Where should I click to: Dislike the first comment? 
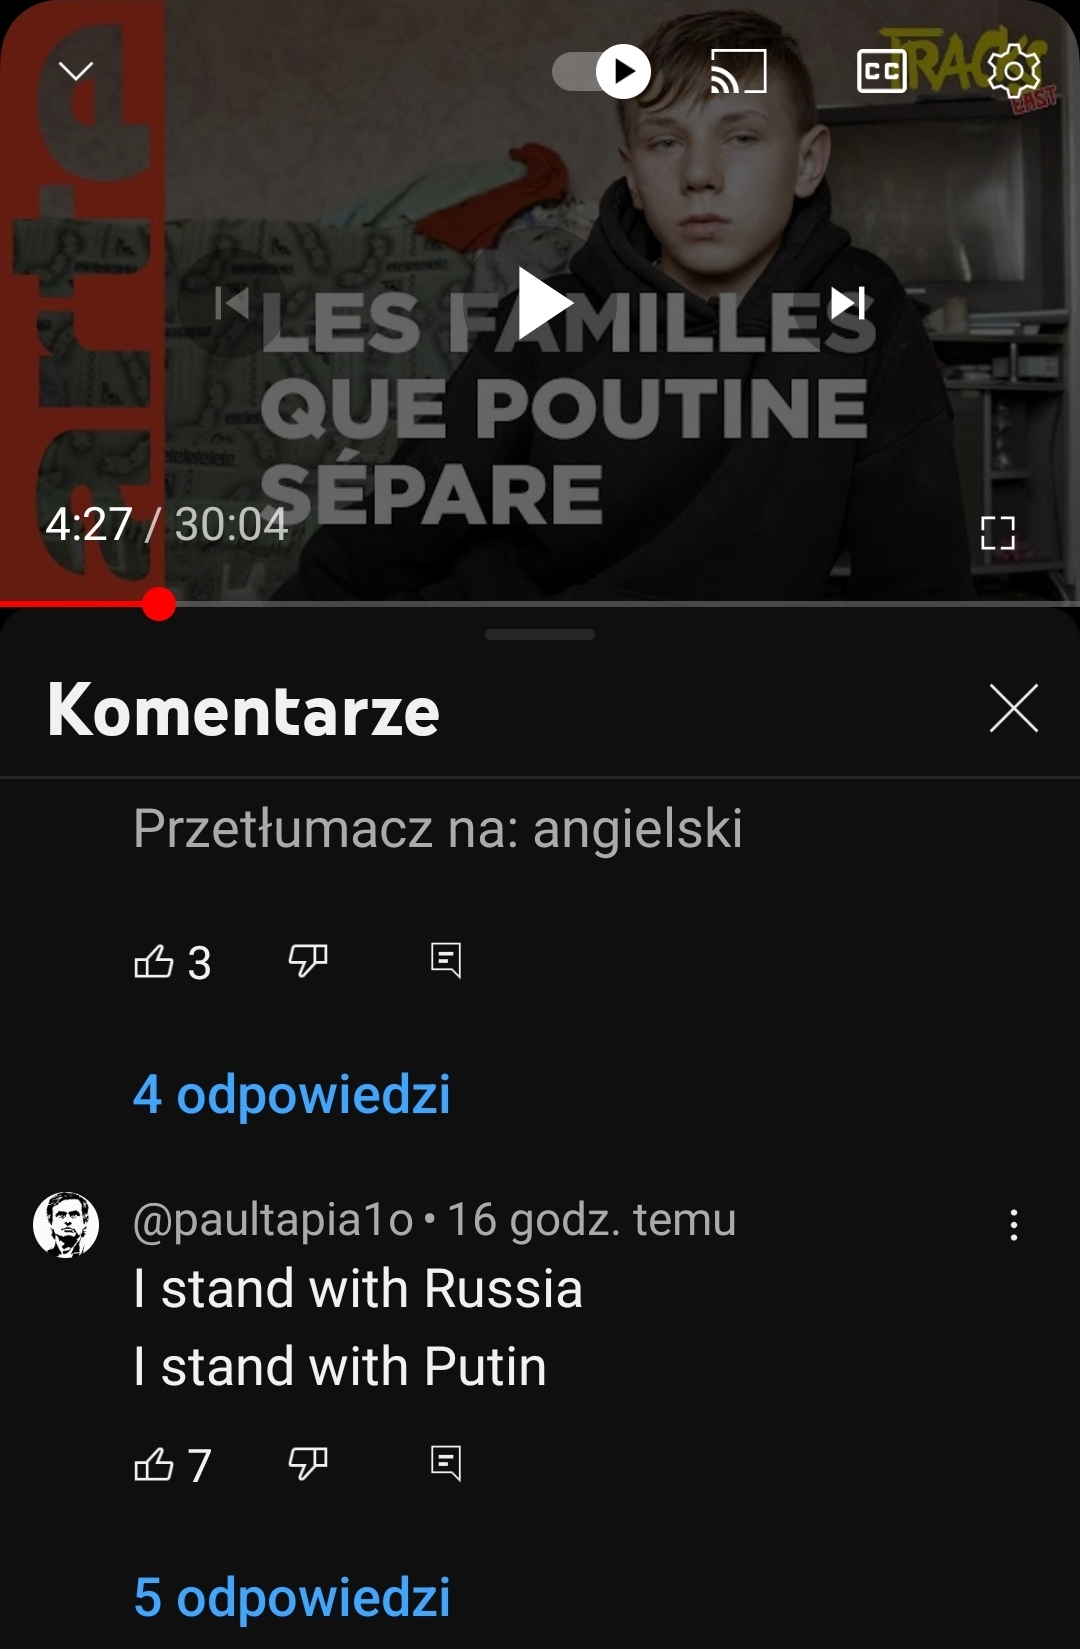[x=308, y=961]
